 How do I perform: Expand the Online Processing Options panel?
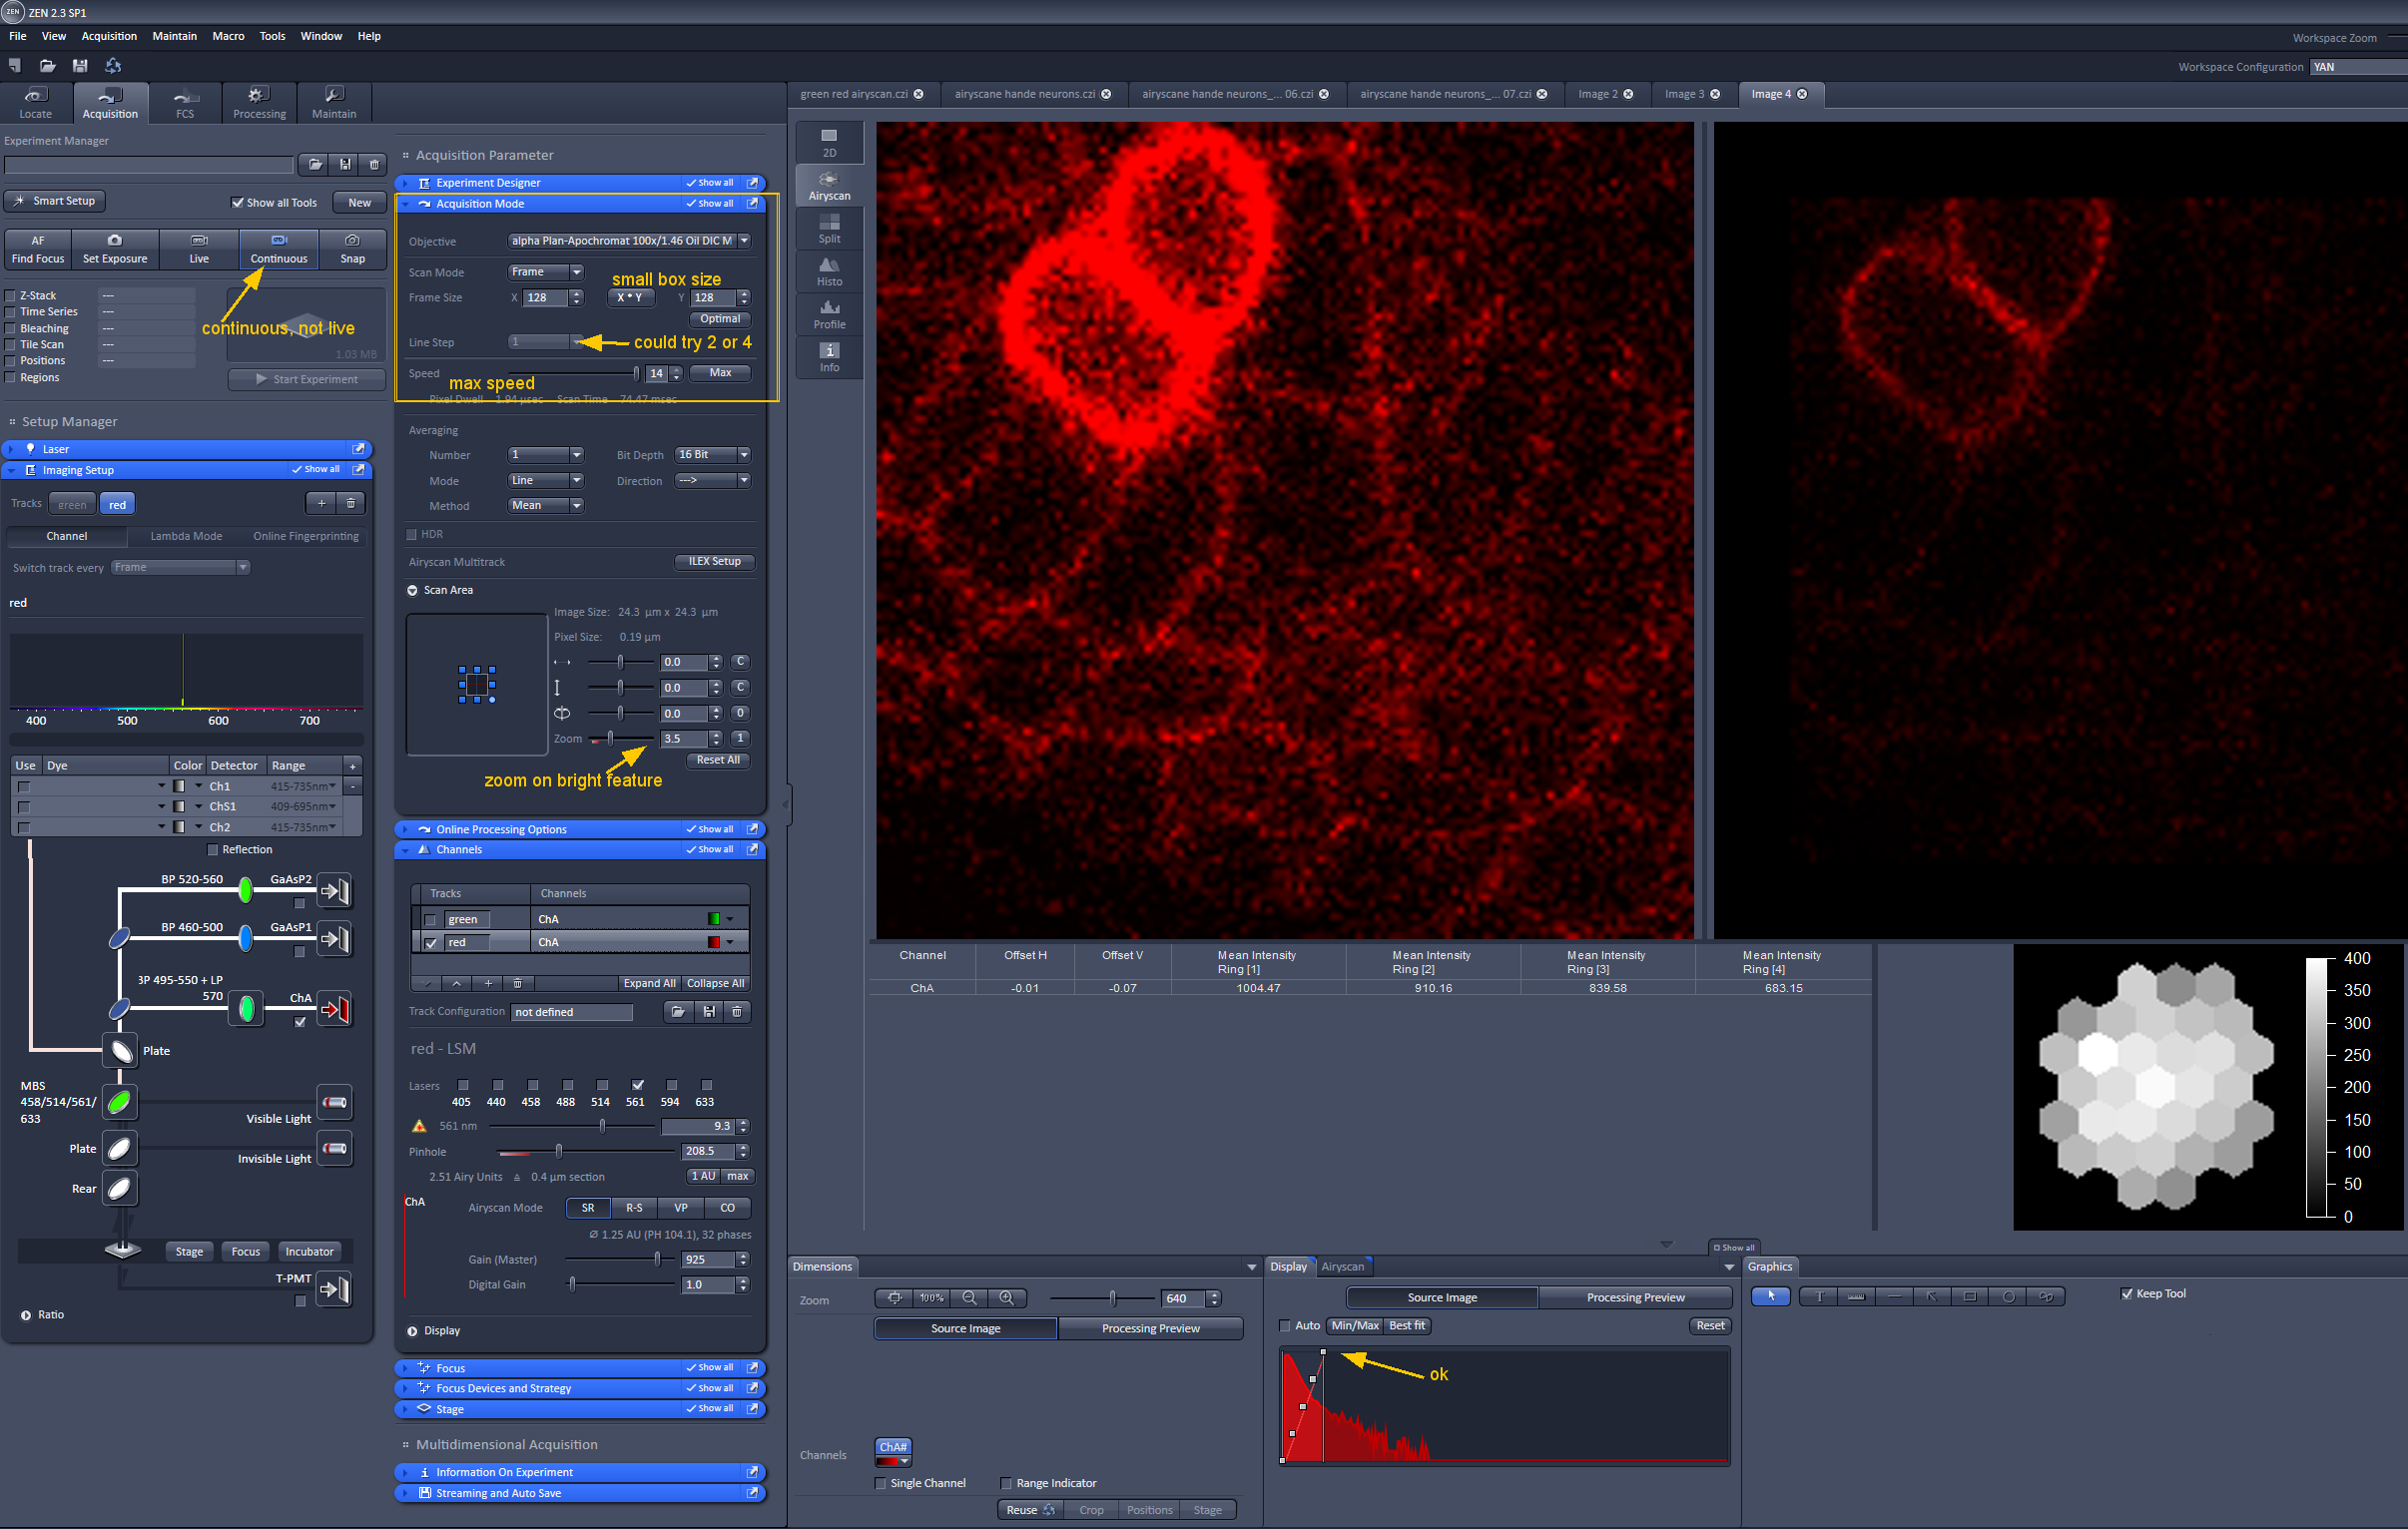[x=501, y=829]
